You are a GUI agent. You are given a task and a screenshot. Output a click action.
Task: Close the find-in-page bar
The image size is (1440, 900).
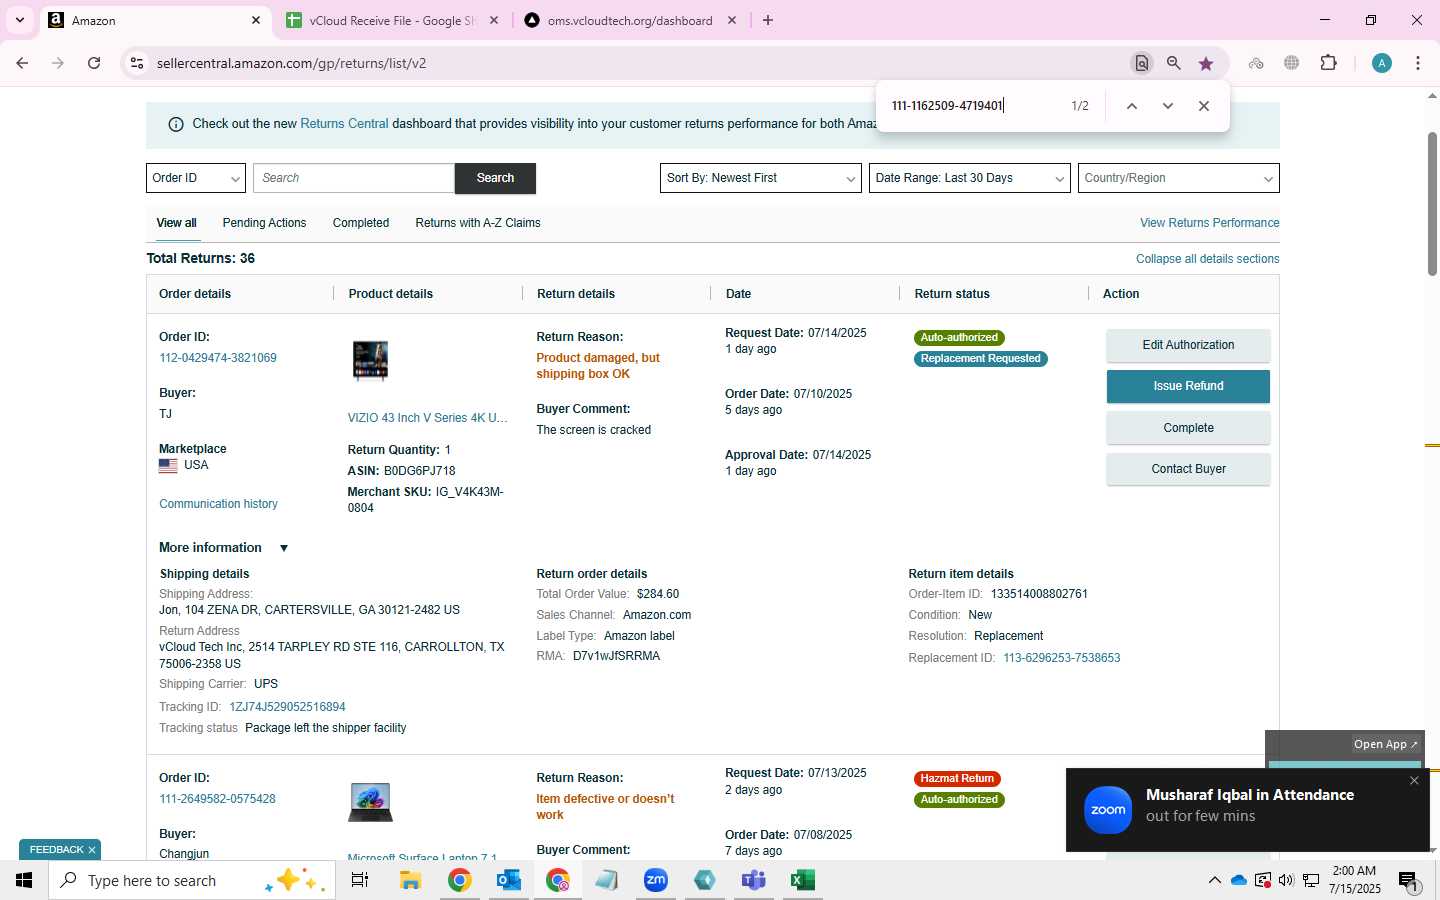point(1204,106)
